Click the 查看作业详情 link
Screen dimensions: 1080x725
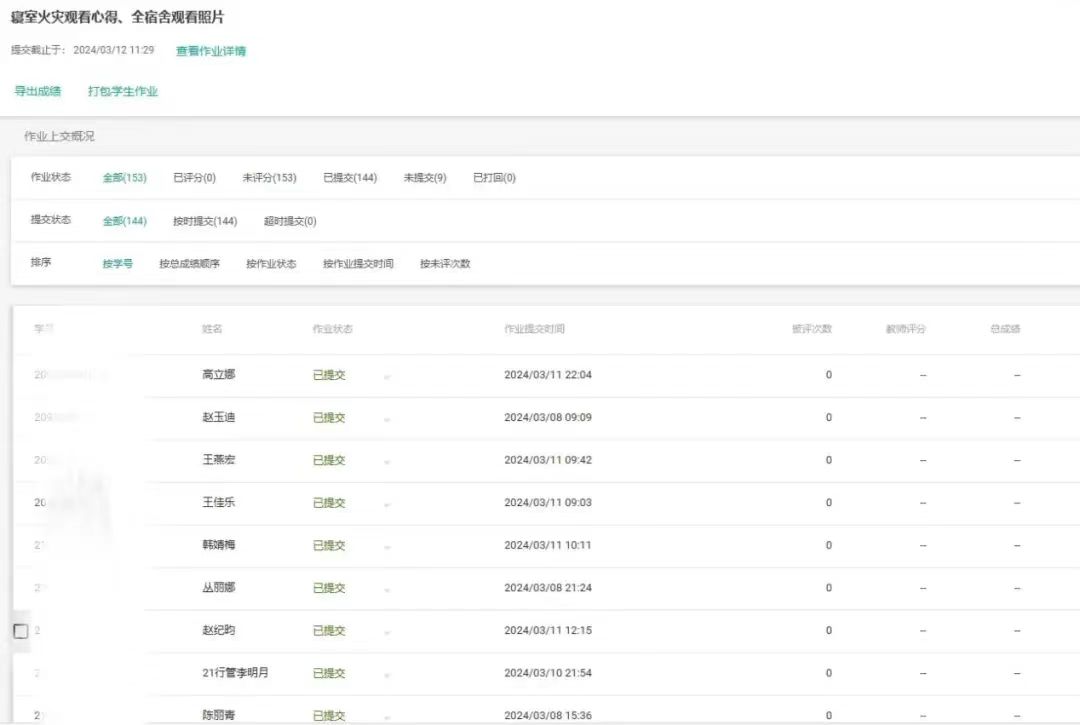[211, 51]
